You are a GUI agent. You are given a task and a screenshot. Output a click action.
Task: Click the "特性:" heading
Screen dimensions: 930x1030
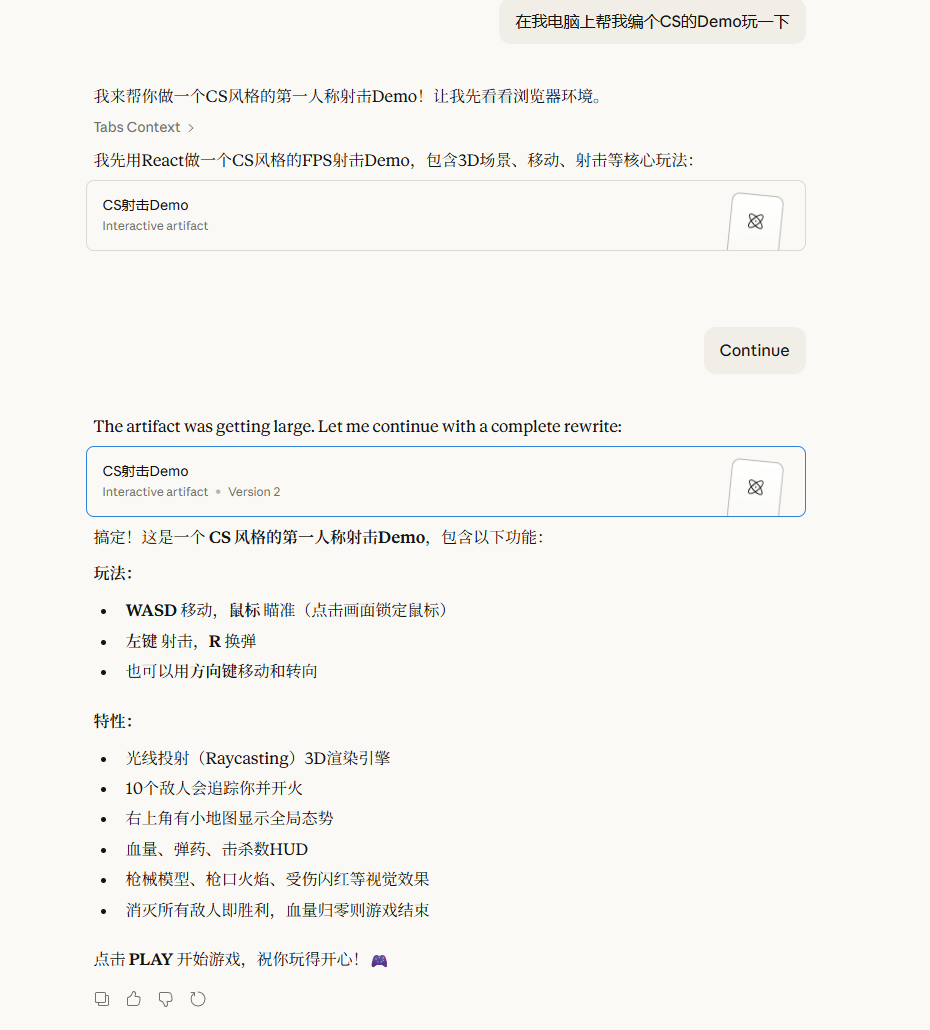click(113, 721)
